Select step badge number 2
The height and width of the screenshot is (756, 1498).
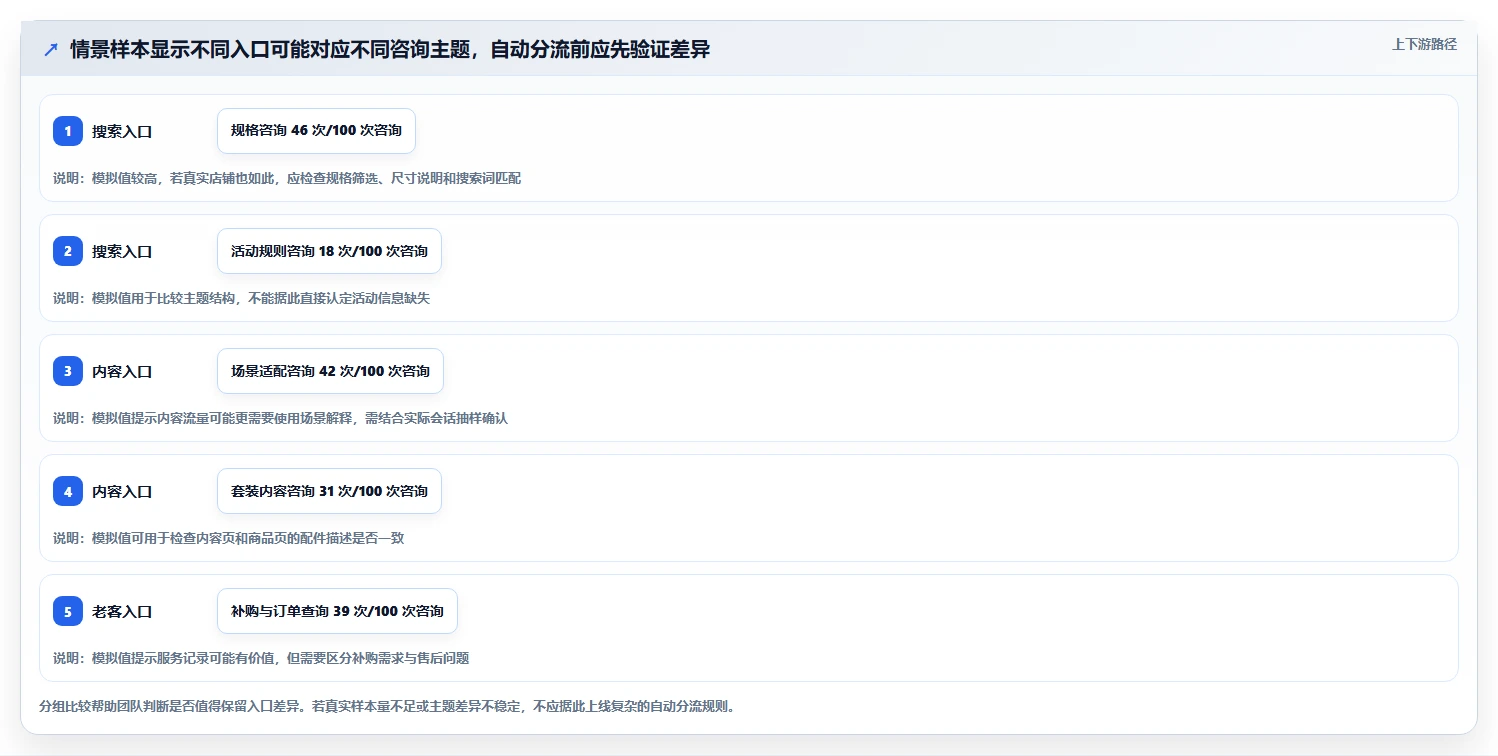[68, 251]
